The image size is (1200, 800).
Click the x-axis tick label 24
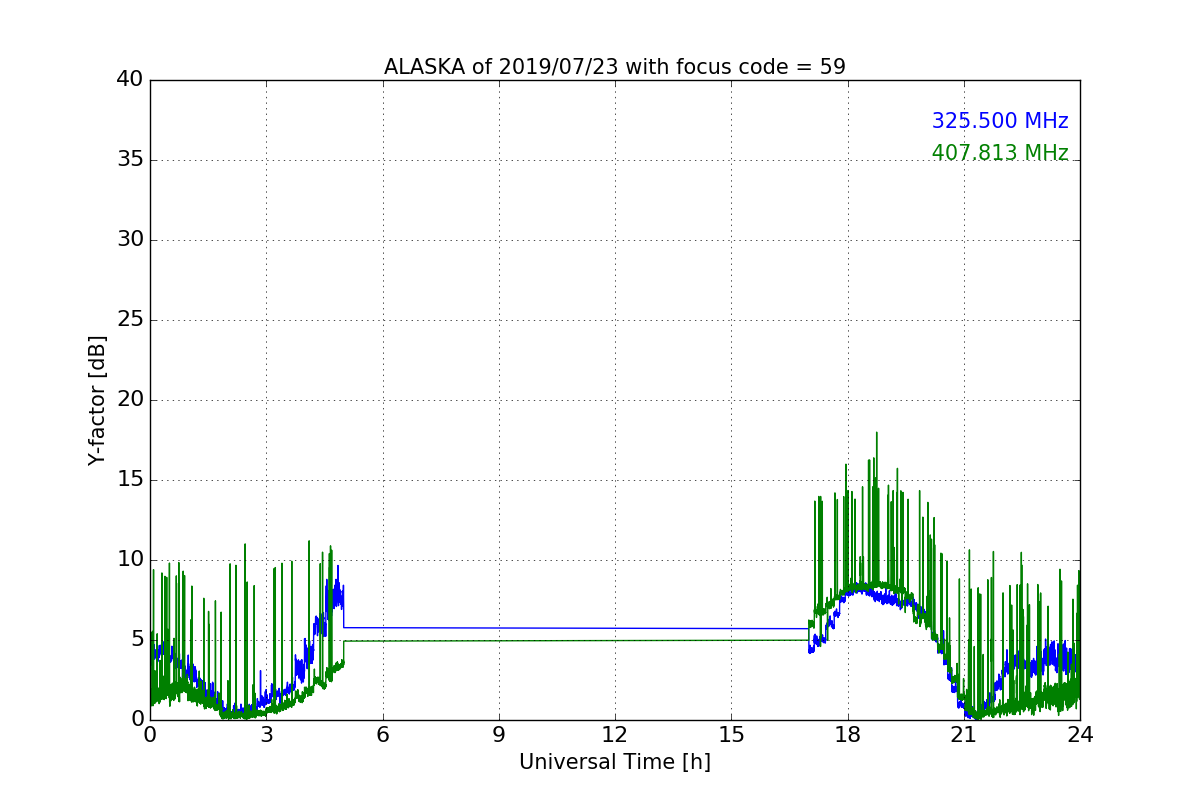coord(1080,735)
